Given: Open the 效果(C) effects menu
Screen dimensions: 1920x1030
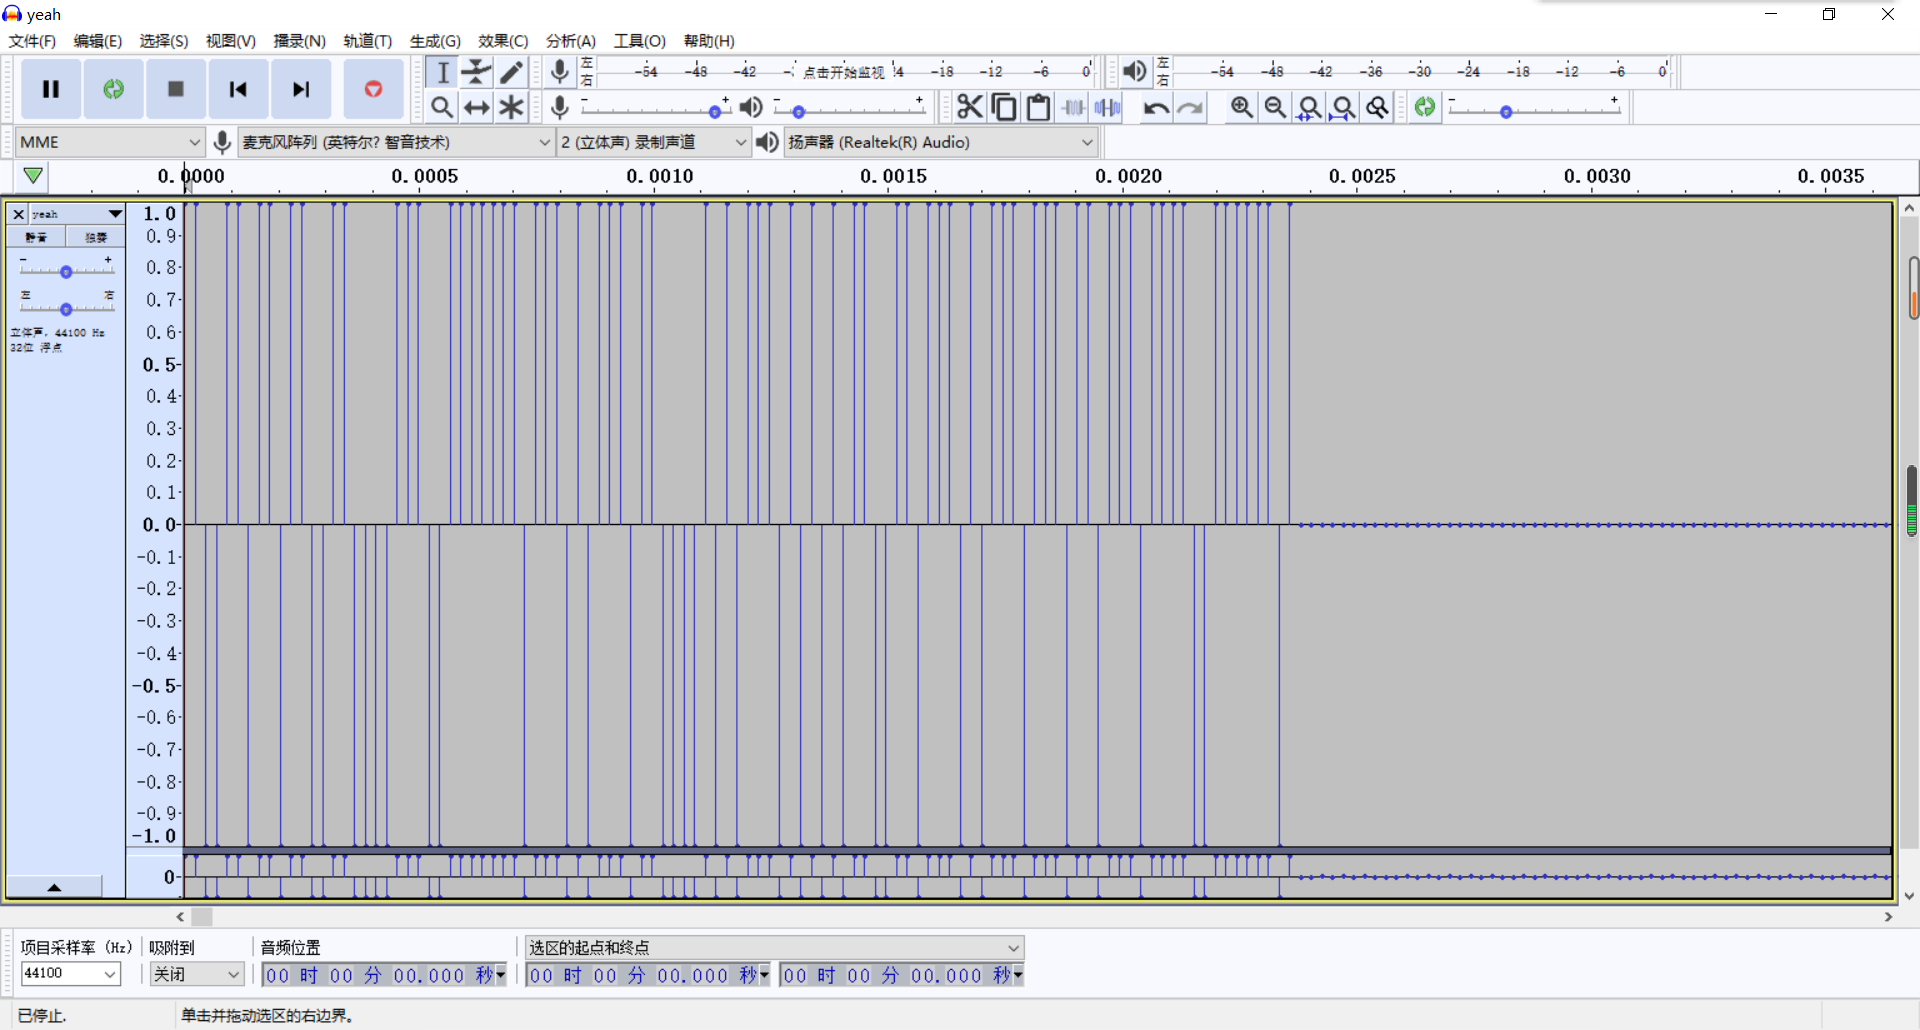Looking at the screenshot, I should [x=502, y=41].
